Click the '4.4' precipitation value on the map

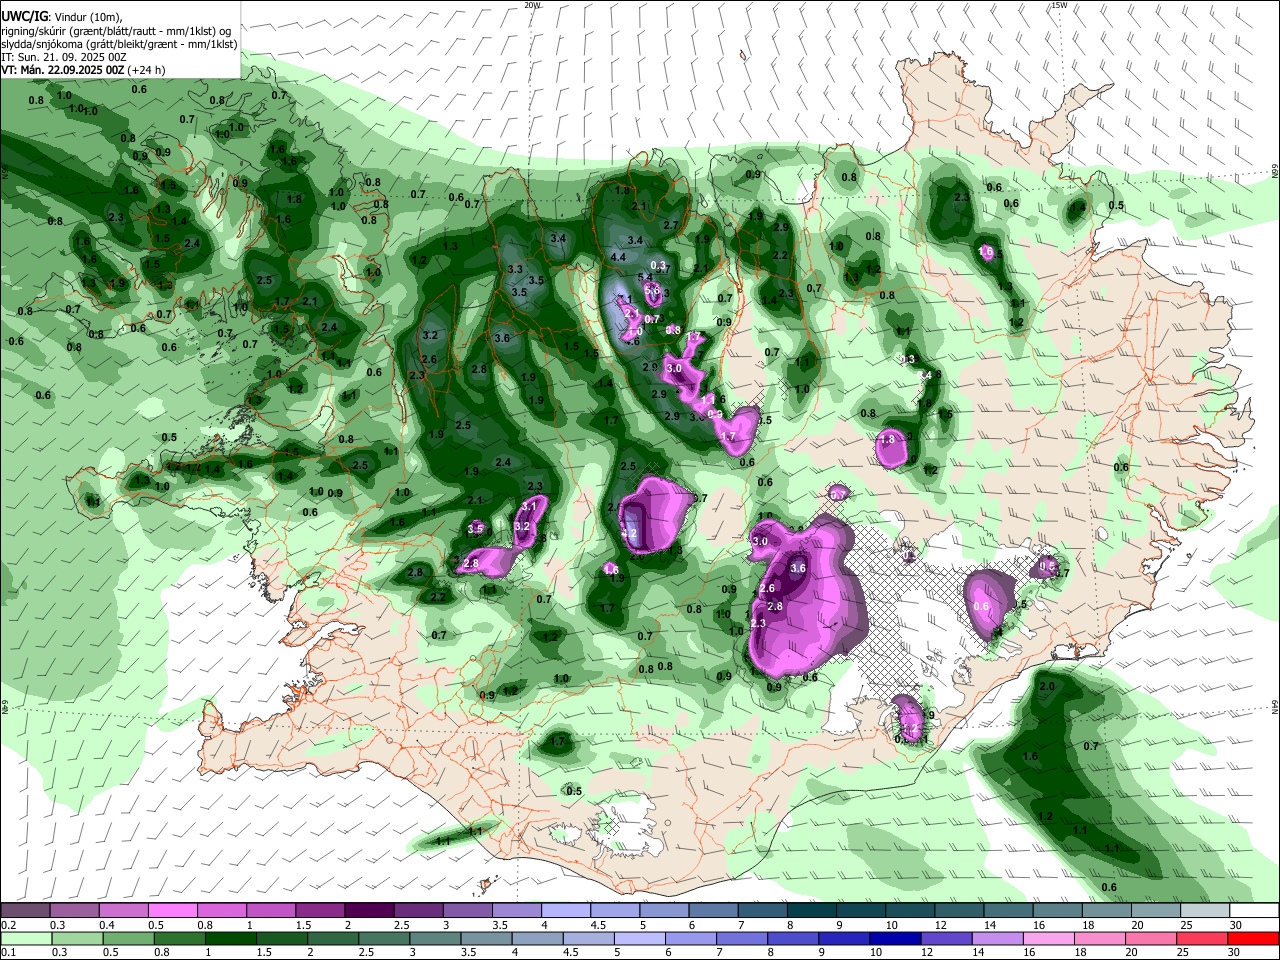tap(618, 258)
